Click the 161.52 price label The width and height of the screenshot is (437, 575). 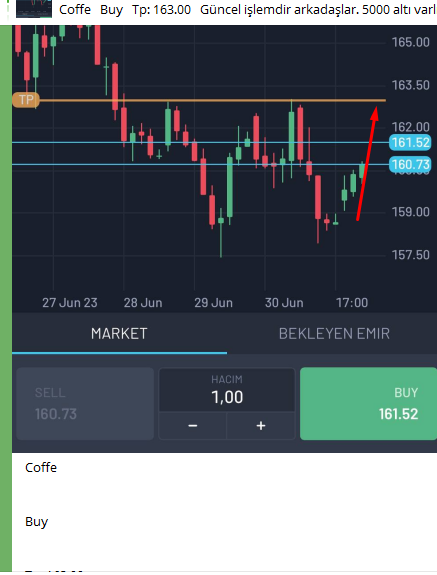click(x=410, y=142)
